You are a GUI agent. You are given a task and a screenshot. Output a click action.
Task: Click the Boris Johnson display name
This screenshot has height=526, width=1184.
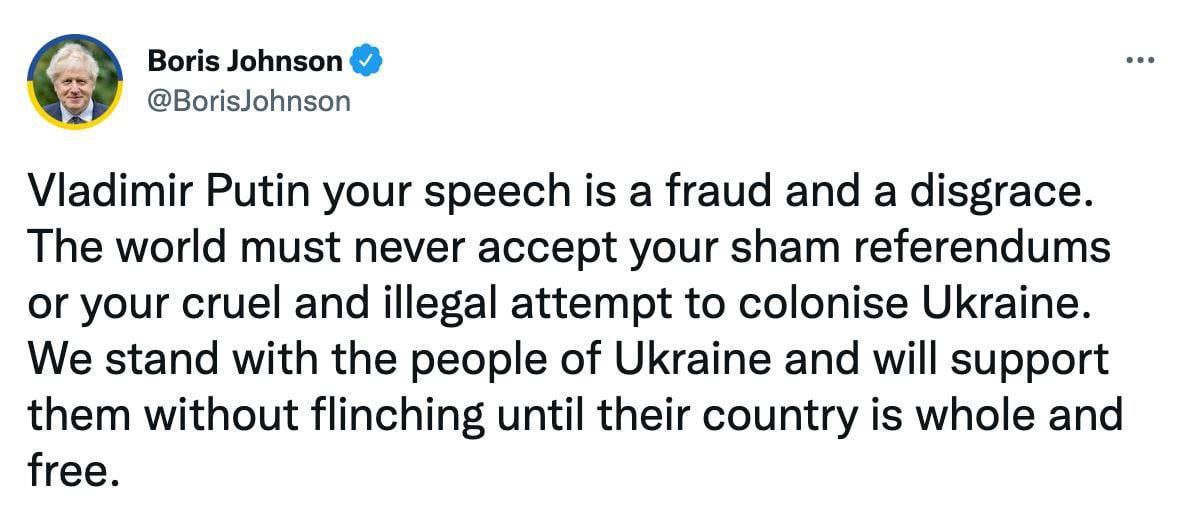point(245,60)
